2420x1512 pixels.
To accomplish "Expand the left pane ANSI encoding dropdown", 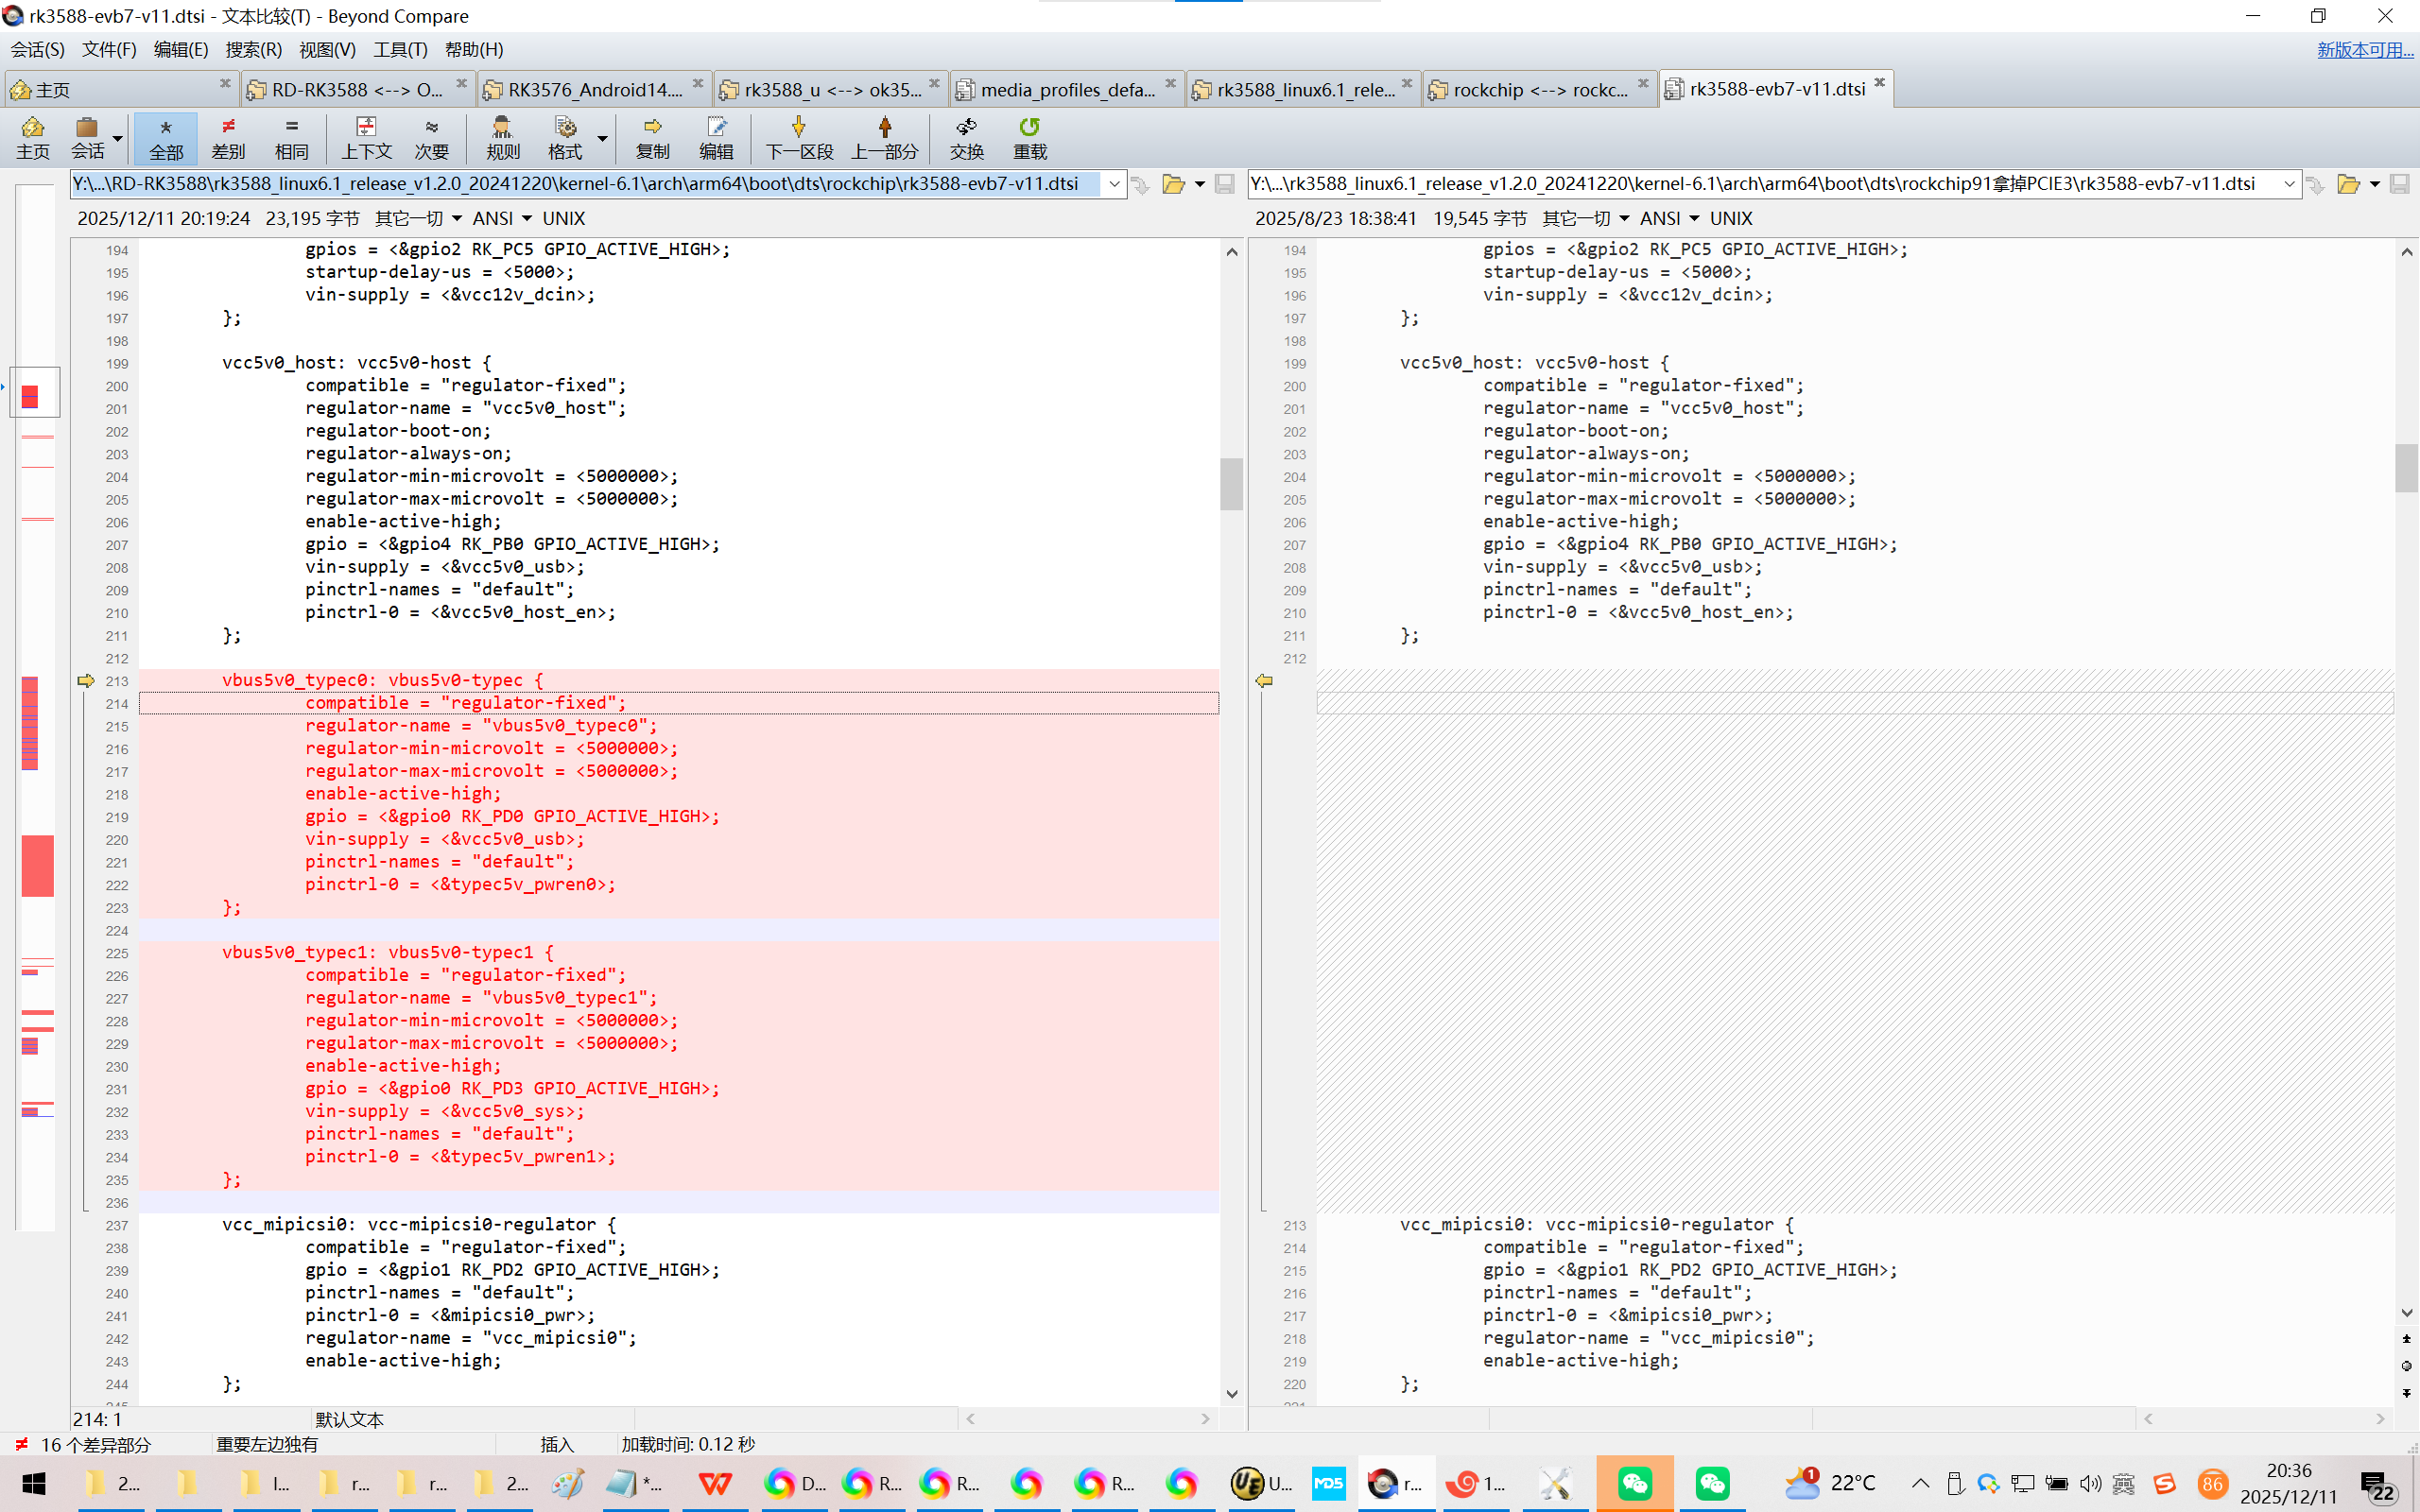I will point(527,218).
